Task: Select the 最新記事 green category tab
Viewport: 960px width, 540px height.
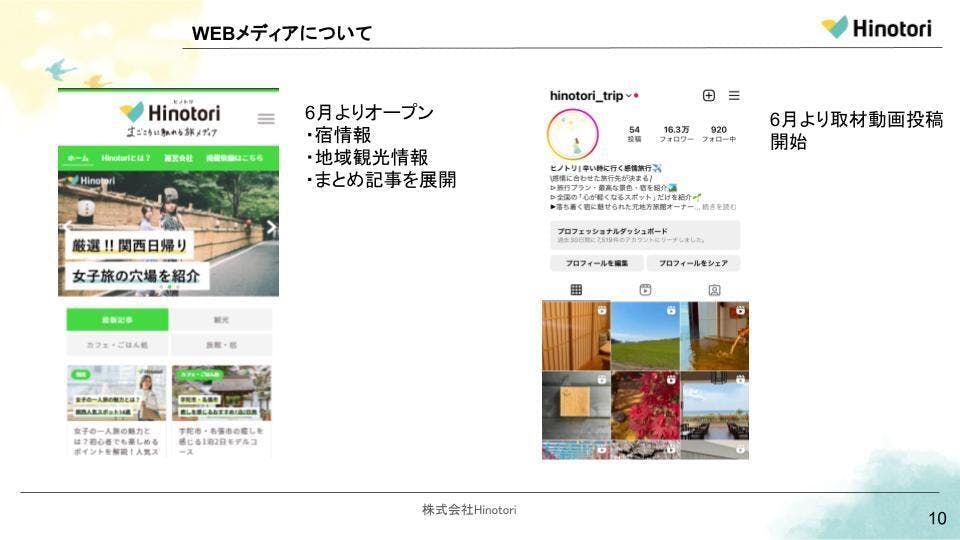Action: click(117, 320)
